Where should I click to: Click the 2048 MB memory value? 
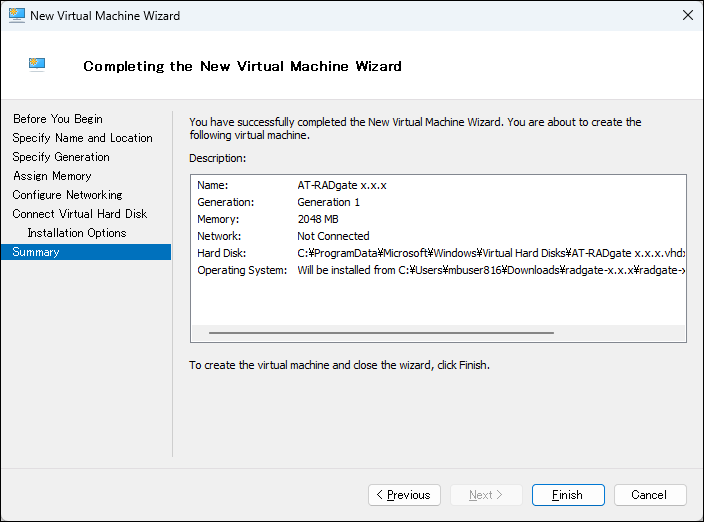[x=319, y=219]
